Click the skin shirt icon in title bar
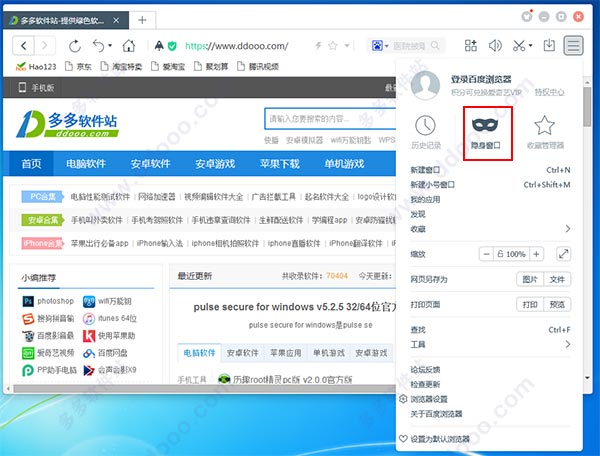This screenshot has width=600, height=456. (x=527, y=16)
